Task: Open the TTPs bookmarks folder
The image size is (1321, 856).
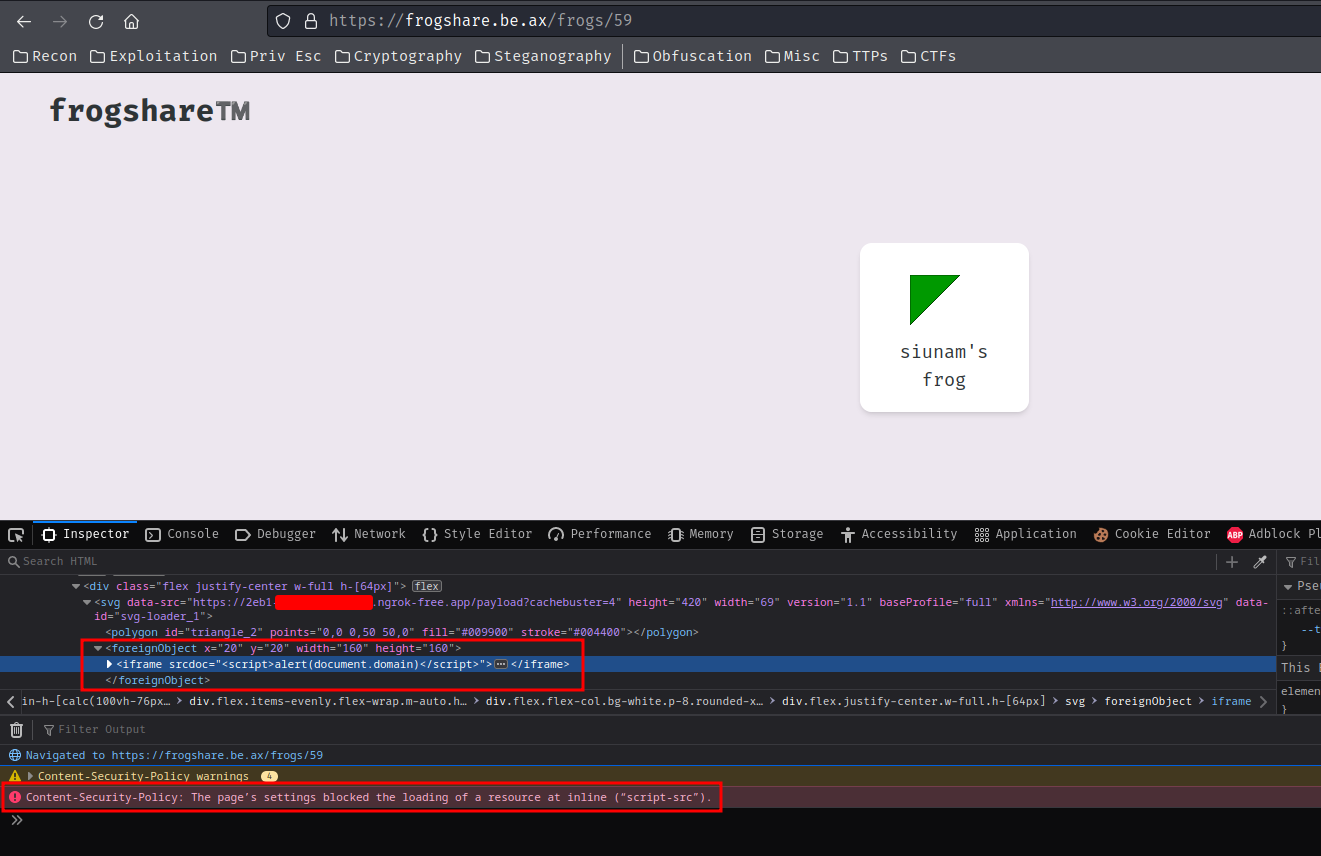Action: (x=860, y=56)
